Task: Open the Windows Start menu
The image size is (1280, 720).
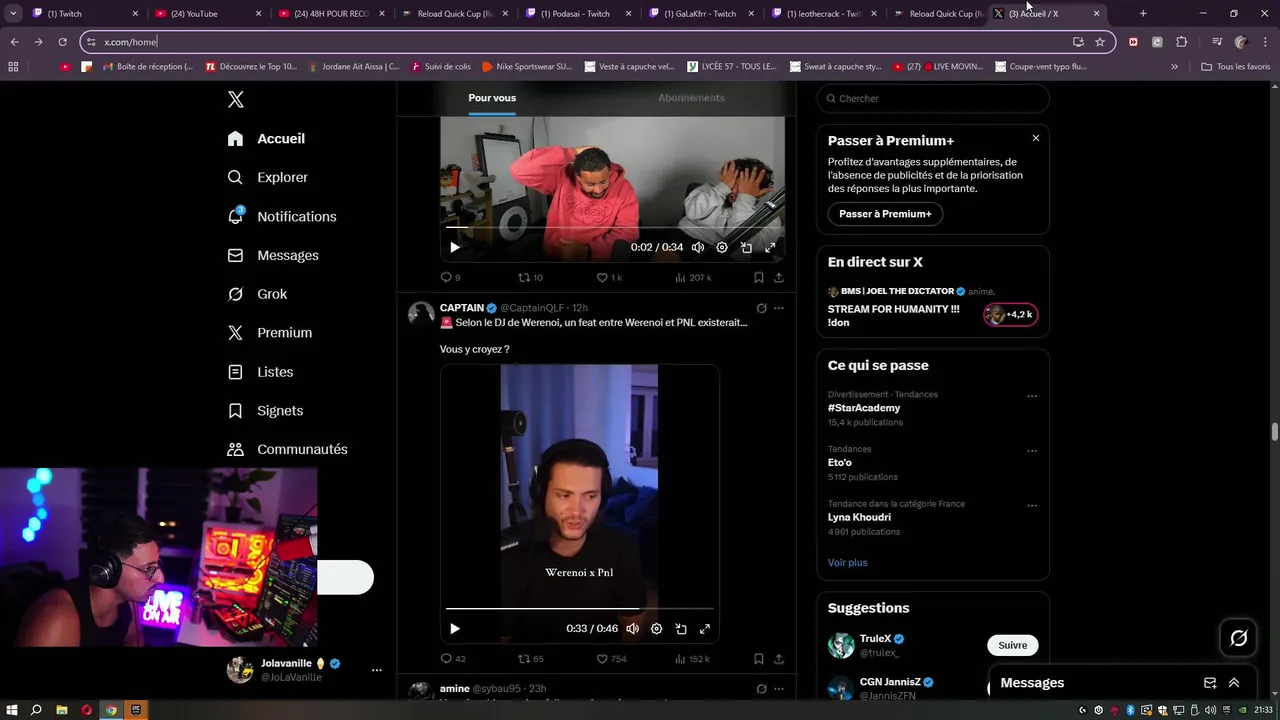Action: (x=12, y=710)
